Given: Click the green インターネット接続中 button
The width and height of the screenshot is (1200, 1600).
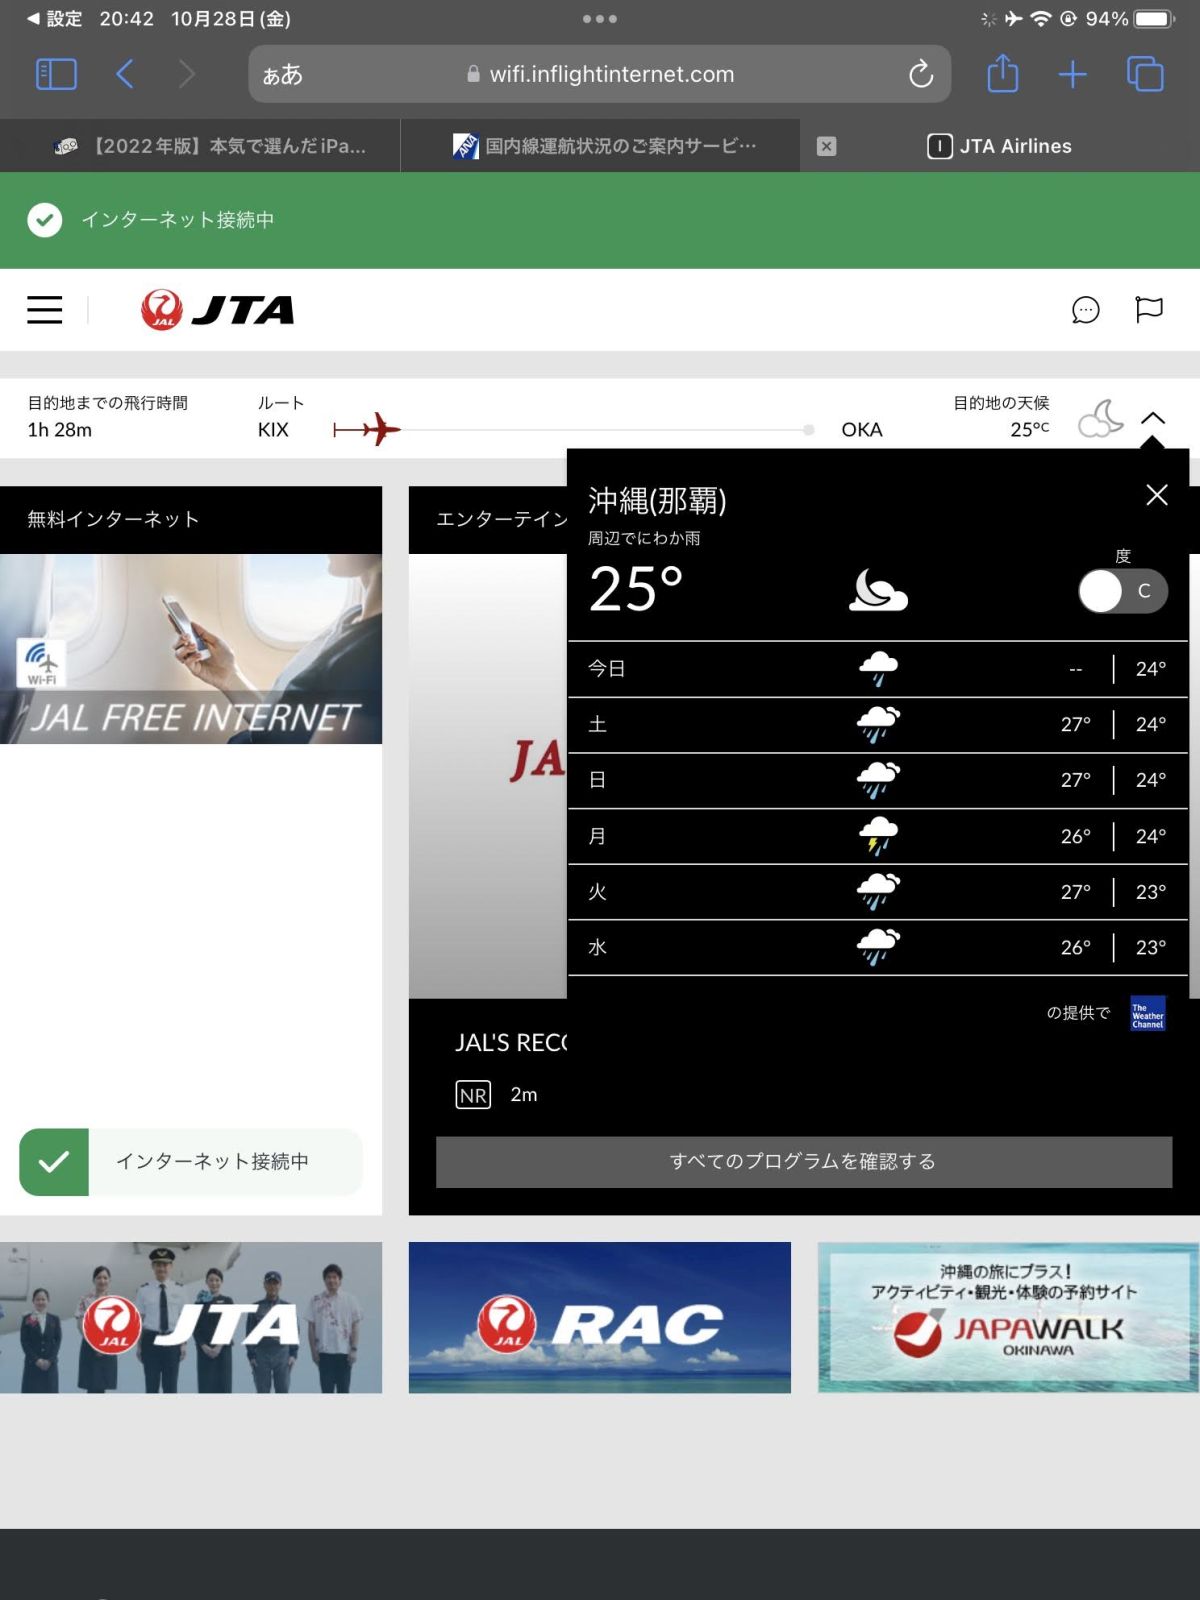Looking at the screenshot, I should point(191,1162).
